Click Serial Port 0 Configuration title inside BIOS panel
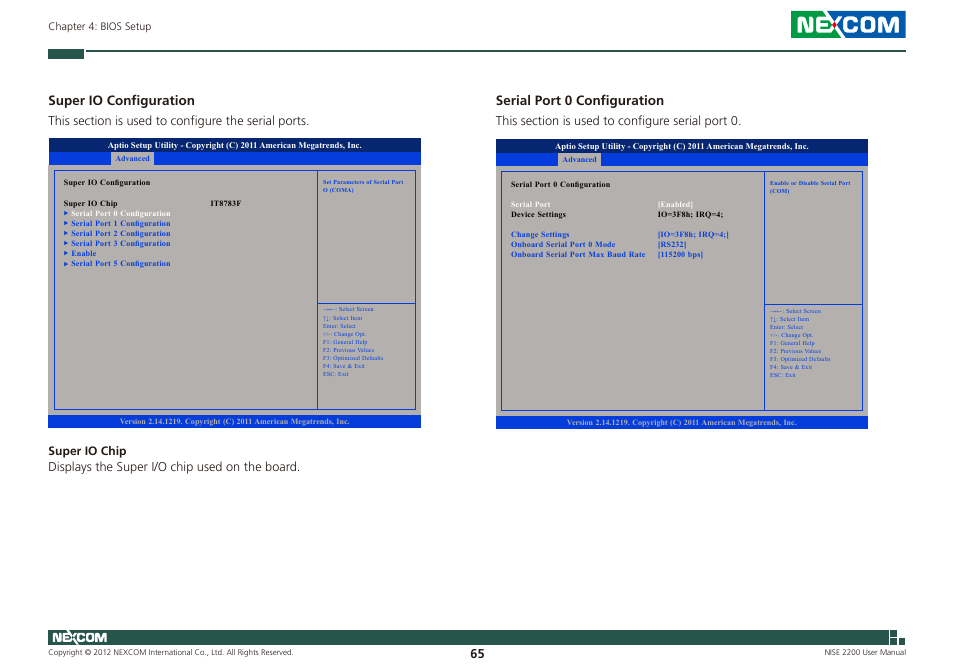954x672 pixels. tap(560, 184)
